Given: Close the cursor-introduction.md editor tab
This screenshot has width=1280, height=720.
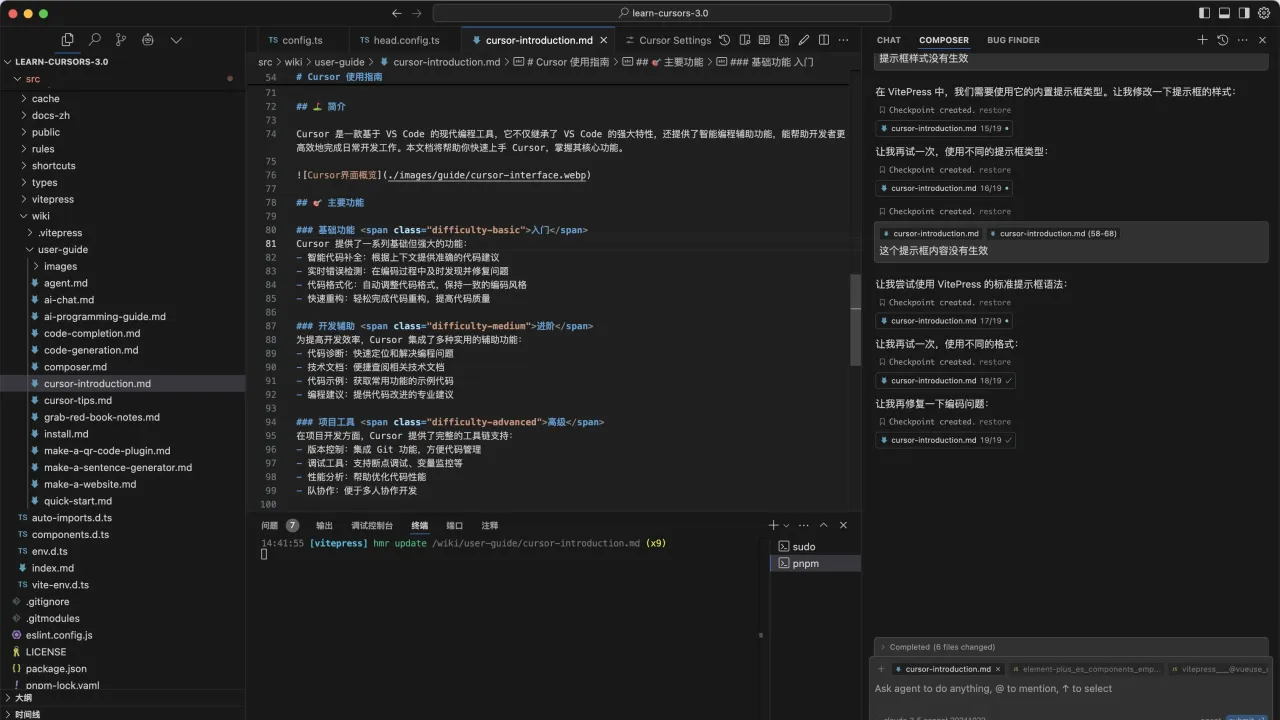Looking at the screenshot, I should click(x=602, y=40).
